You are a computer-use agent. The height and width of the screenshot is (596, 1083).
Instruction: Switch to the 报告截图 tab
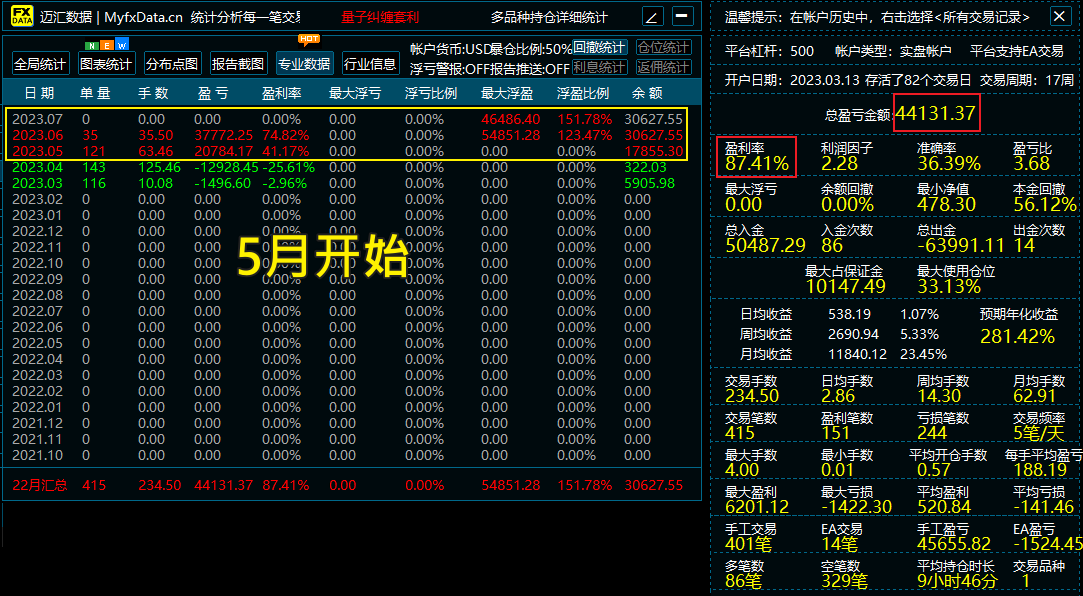(237, 62)
